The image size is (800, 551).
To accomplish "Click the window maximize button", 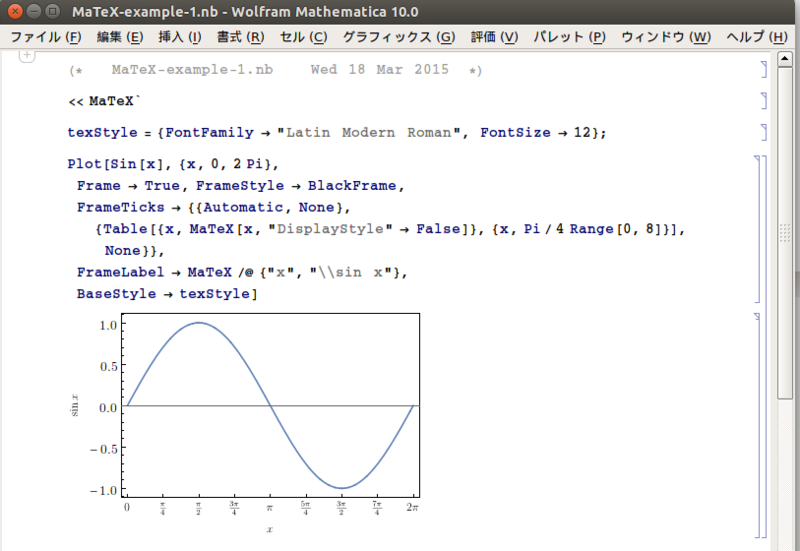I will pos(52,11).
